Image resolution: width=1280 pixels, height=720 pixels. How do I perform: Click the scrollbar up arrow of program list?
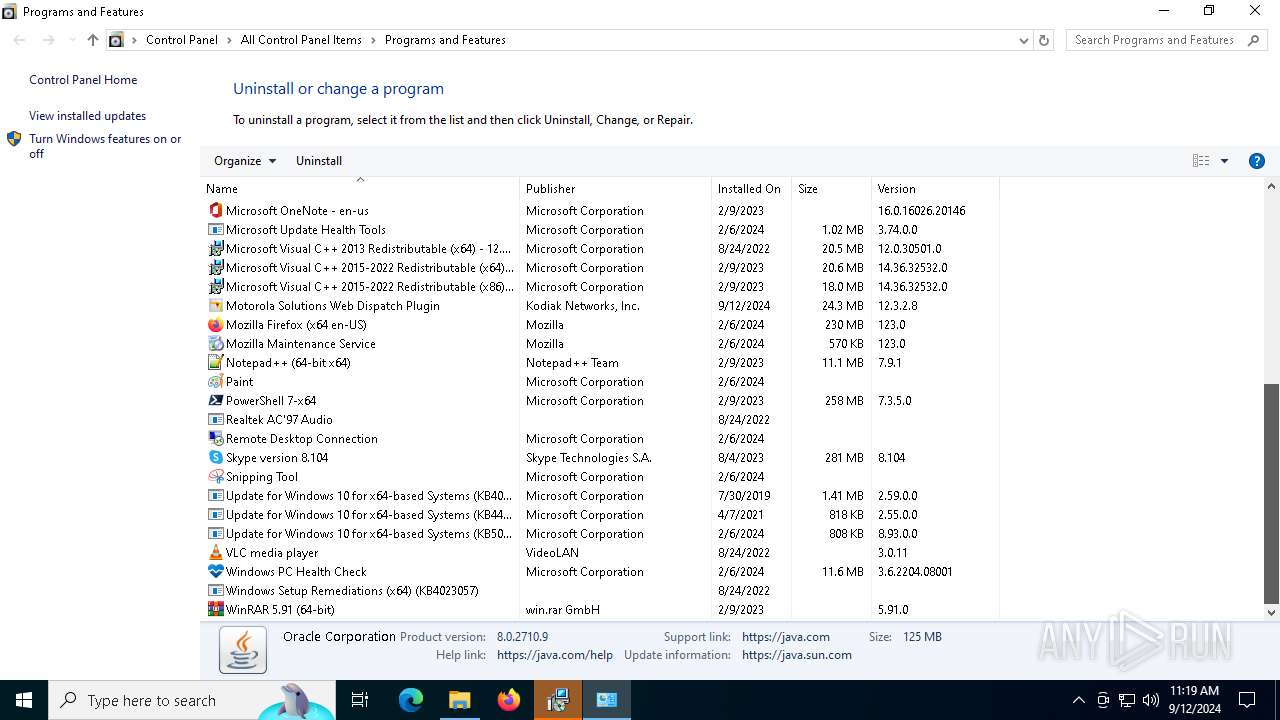(x=1272, y=186)
